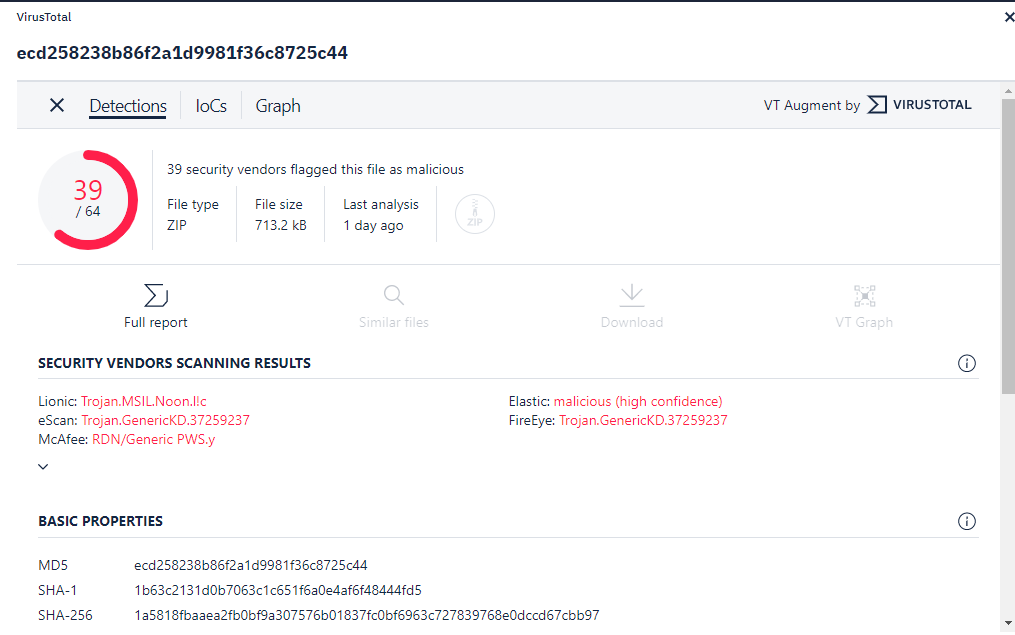The height and width of the screenshot is (635, 1015).
Task: Close the VT Augment panel with the X icon
Action: pos(57,105)
